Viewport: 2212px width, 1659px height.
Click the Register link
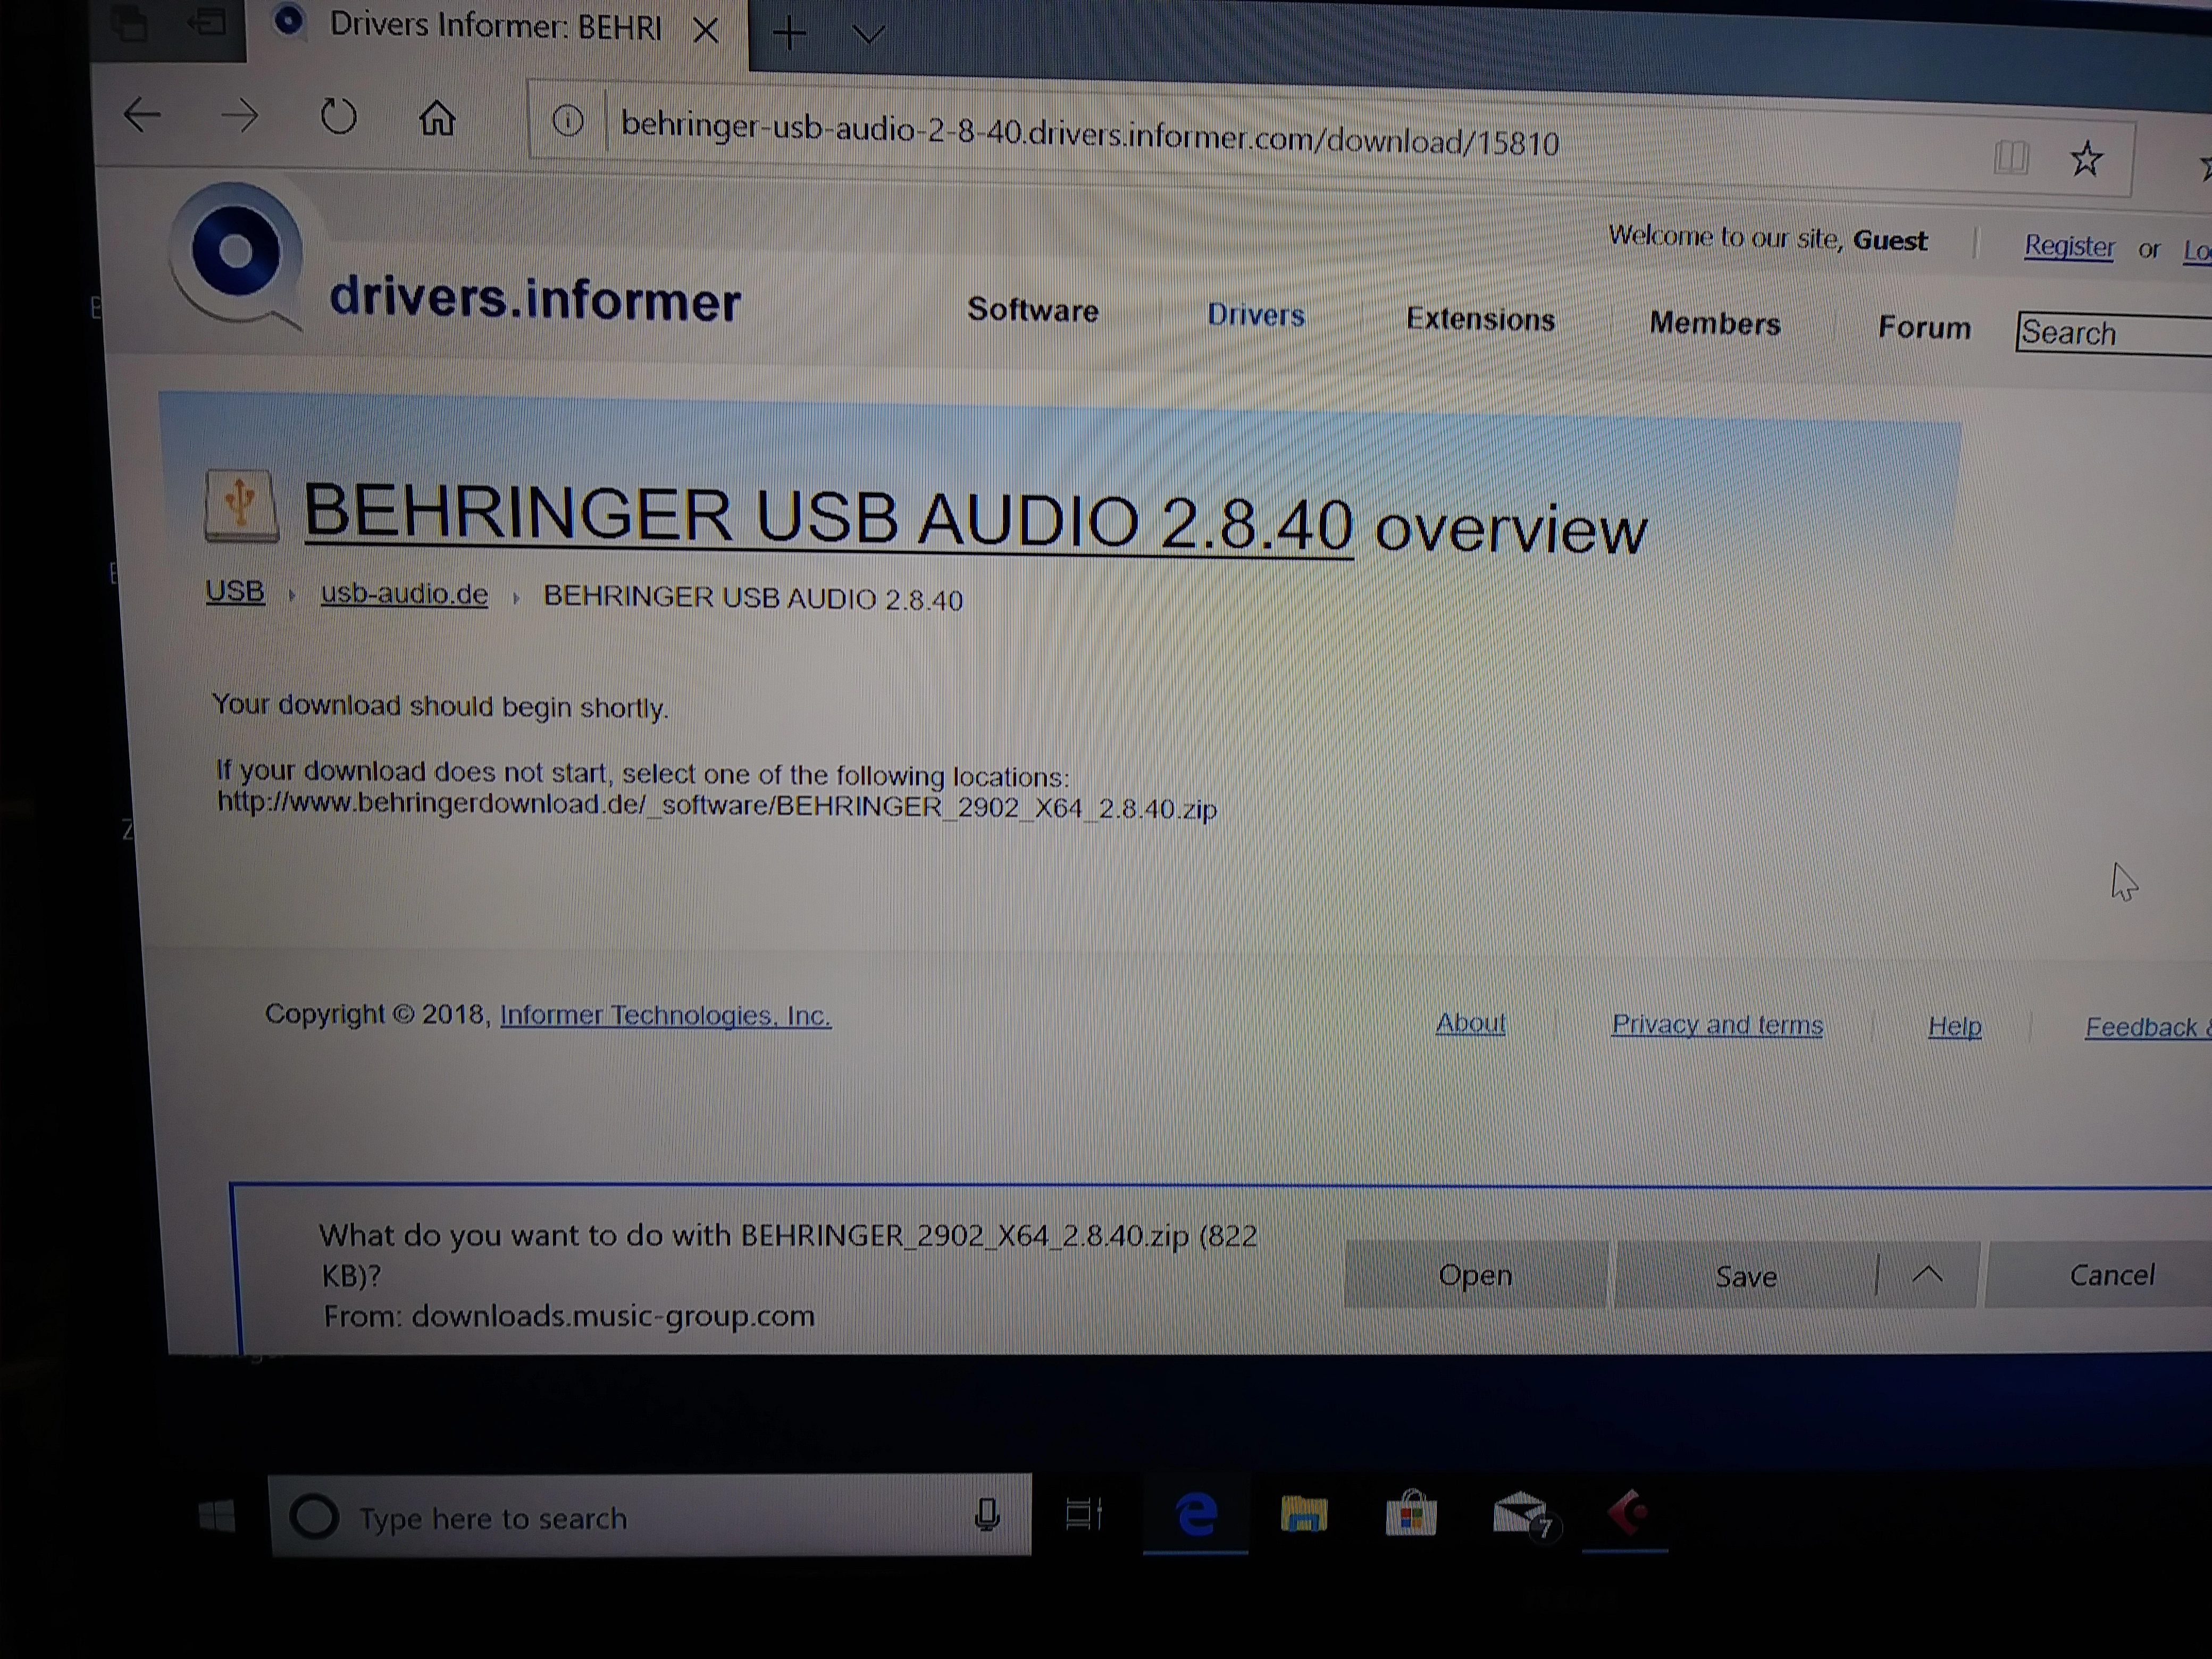tap(2068, 246)
